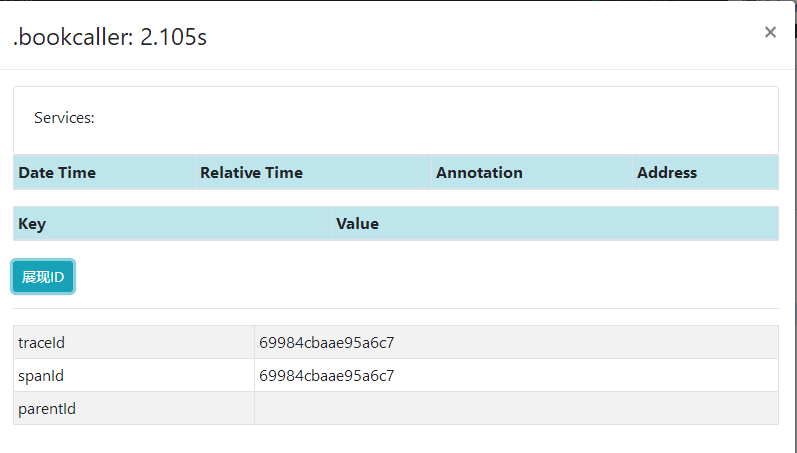Click the traceId label cell
The width and height of the screenshot is (797, 453).
click(x=42, y=343)
